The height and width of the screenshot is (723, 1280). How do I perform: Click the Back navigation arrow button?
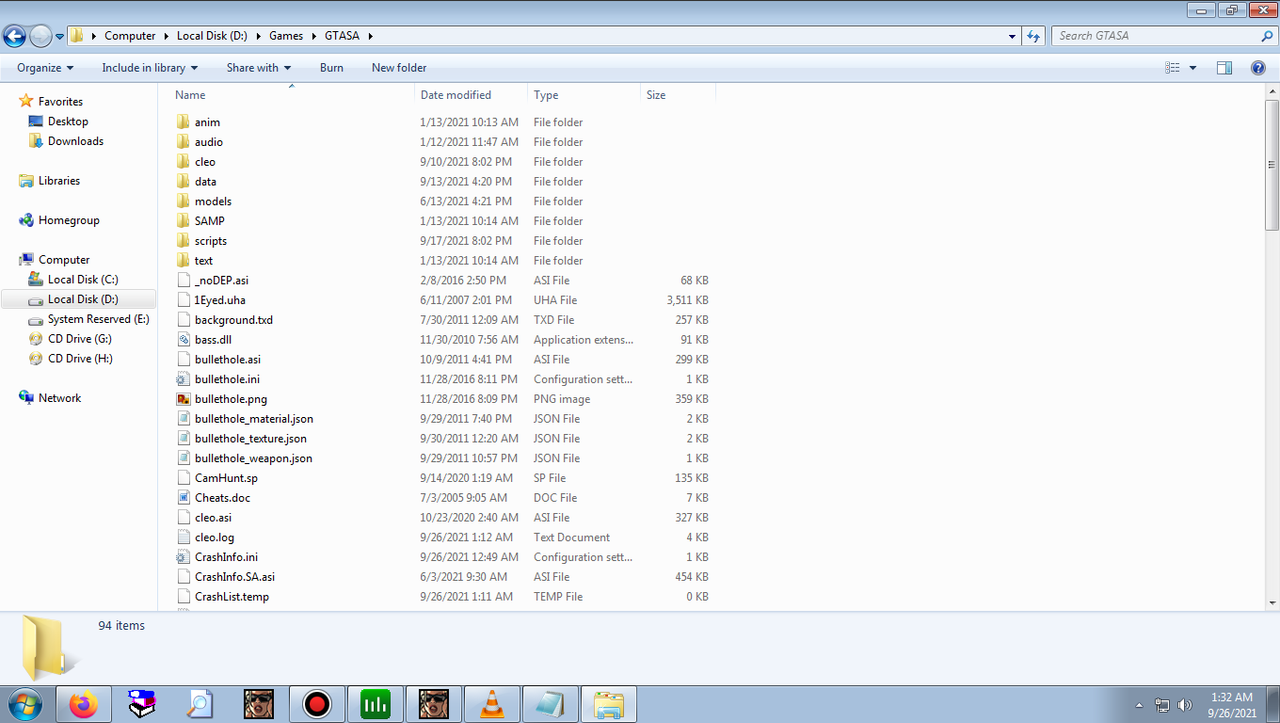click(15, 36)
